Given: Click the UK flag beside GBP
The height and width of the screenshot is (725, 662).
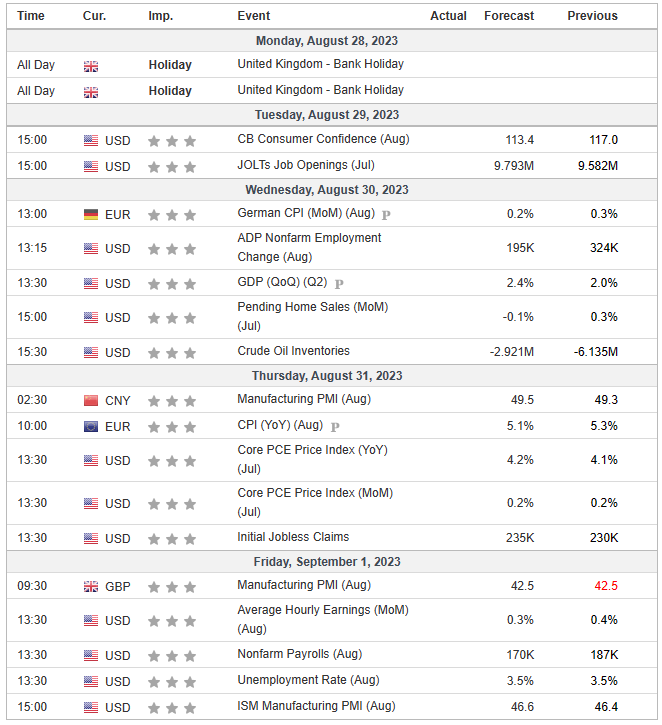Looking at the screenshot, I should (x=91, y=586).
